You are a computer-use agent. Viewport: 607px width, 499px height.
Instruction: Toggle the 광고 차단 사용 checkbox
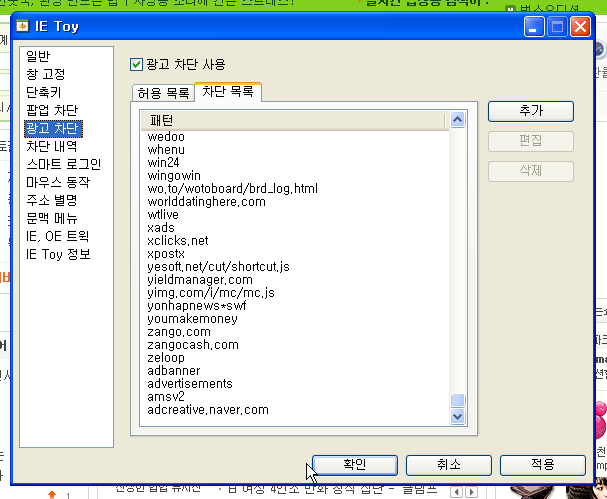(136, 64)
